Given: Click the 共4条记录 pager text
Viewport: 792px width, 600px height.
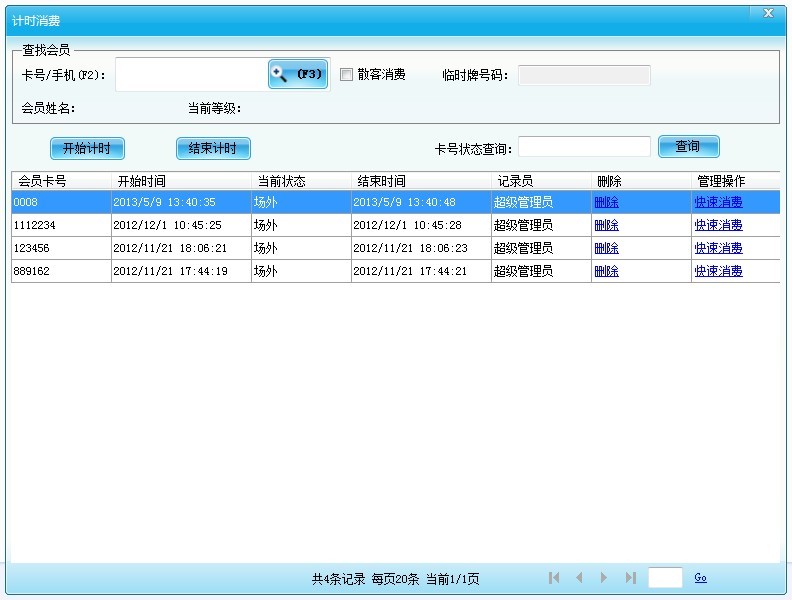Looking at the screenshot, I should (338, 579).
